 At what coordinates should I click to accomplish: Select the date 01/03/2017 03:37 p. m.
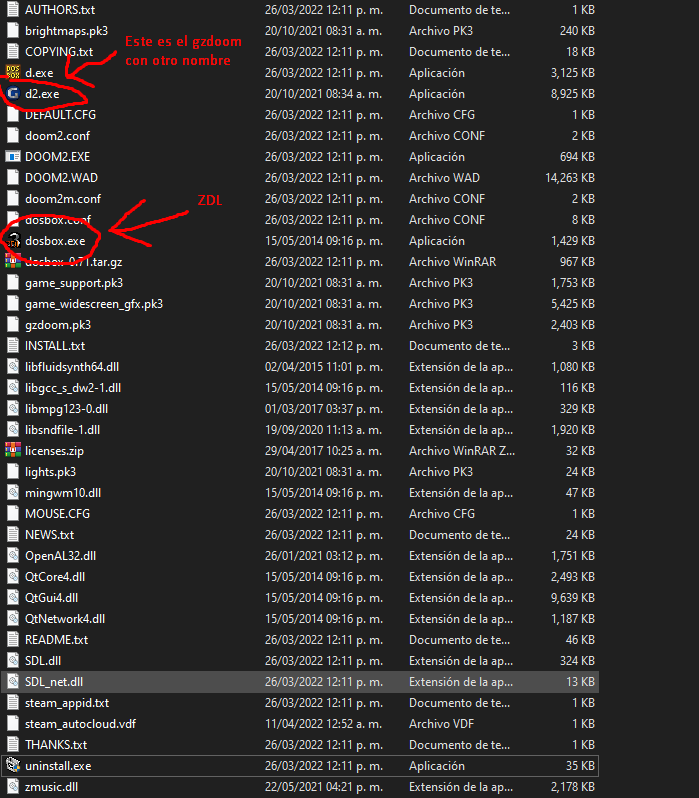pyautogui.click(x=324, y=409)
